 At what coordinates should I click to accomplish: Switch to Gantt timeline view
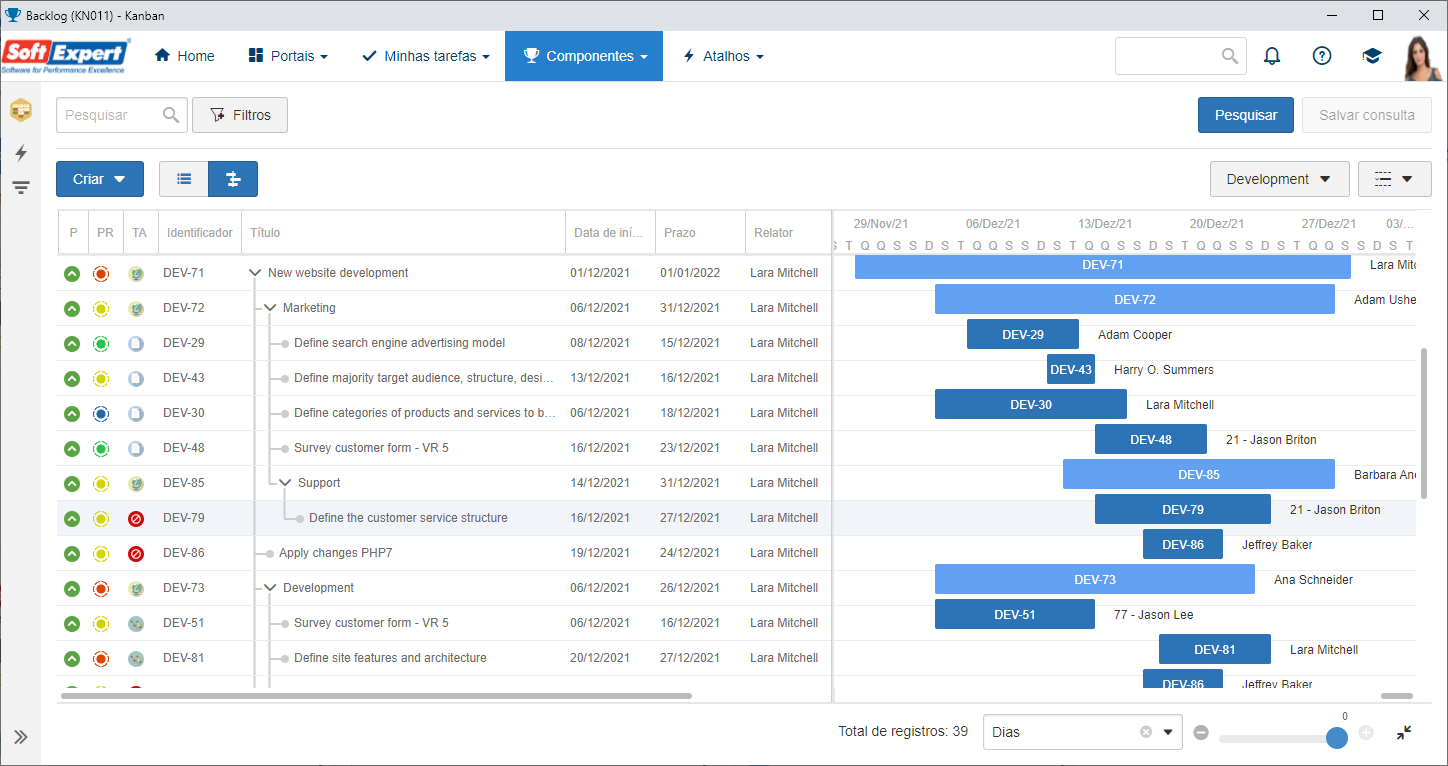pos(233,179)
